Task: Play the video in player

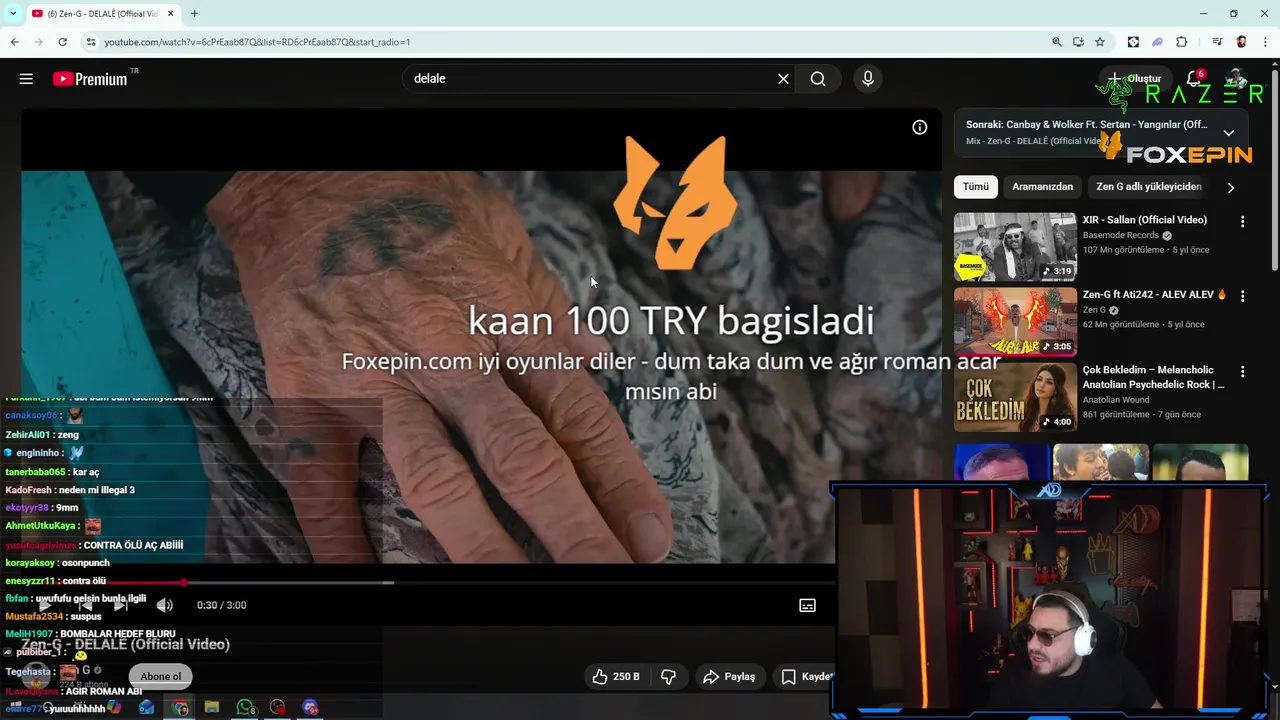Action: click(x=45, y=605)
